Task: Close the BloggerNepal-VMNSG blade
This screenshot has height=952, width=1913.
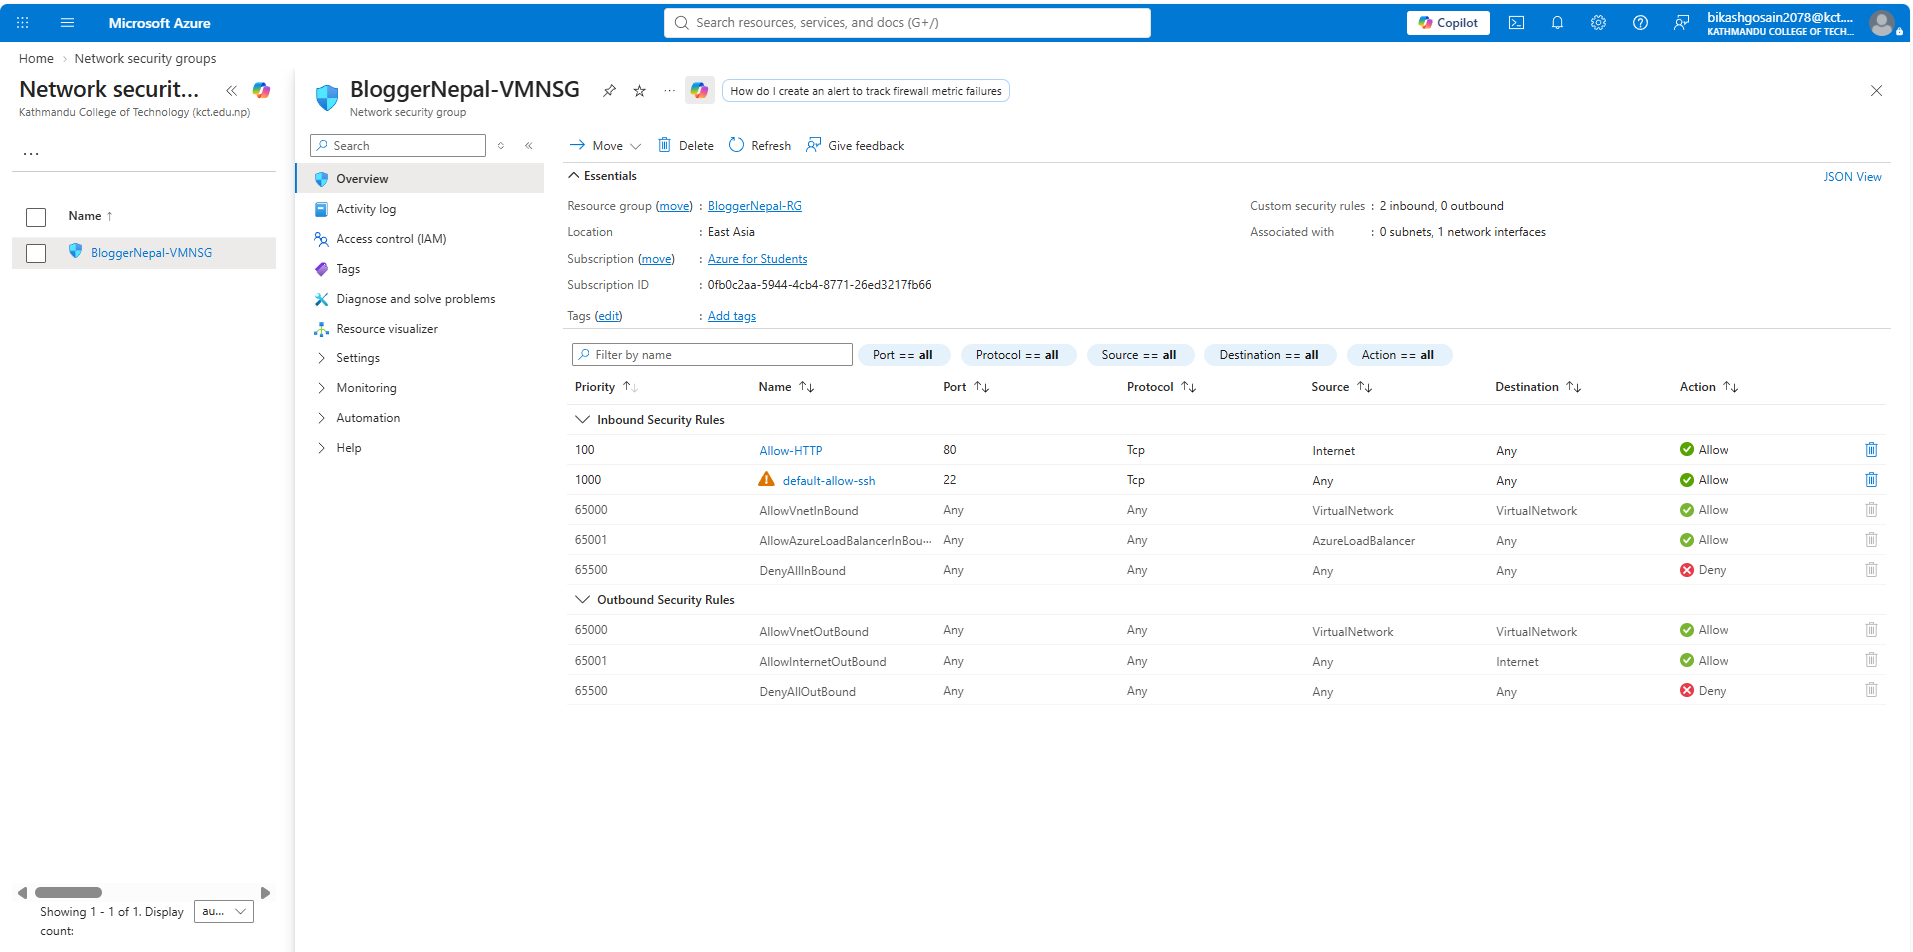Action: tap(1876, 91)
